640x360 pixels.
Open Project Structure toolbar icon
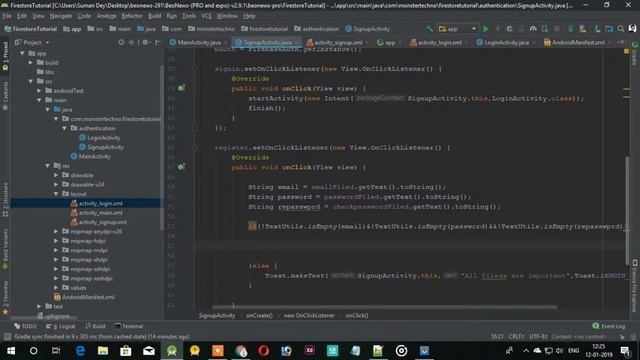pyautogui.click(x=609, y=29)
